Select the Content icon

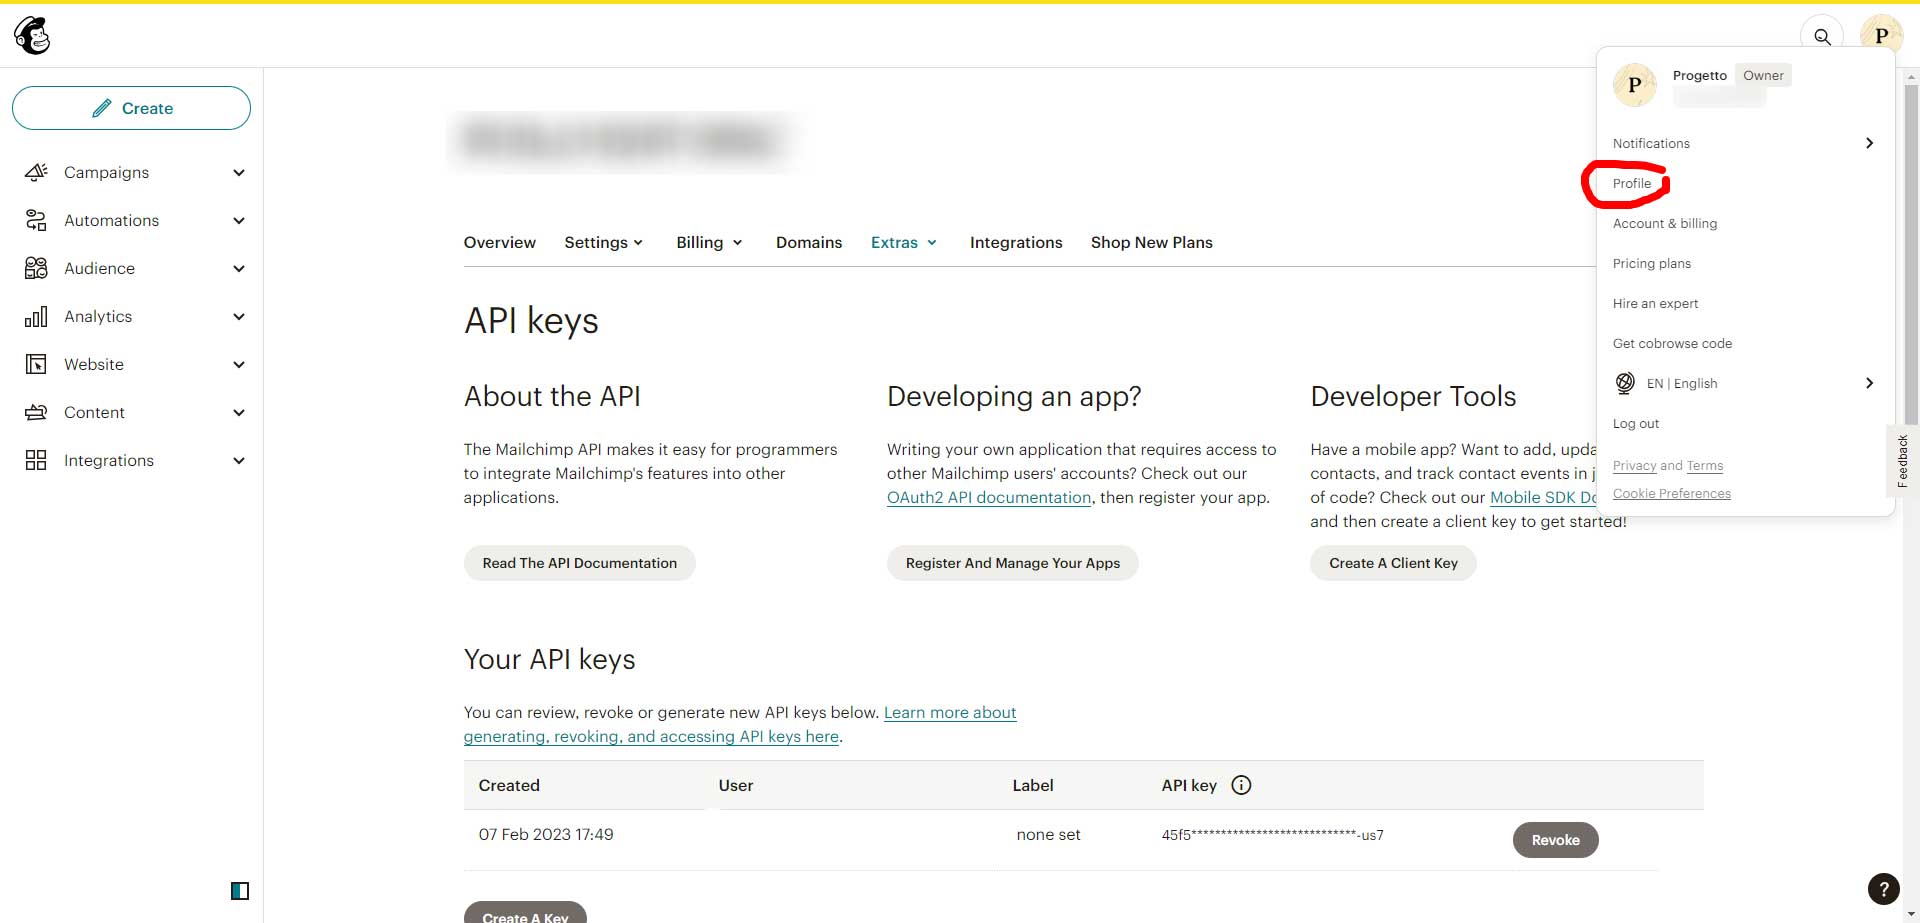coord(36,412)
